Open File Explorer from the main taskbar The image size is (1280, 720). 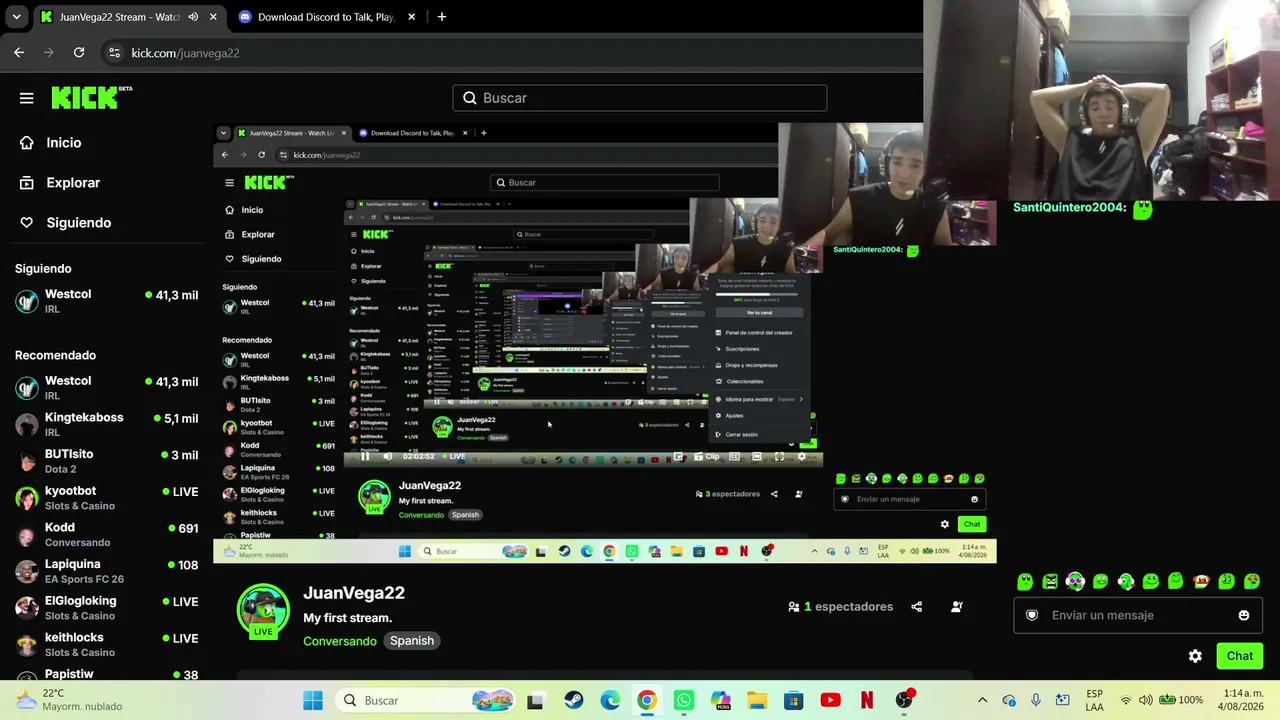tap(757, 700)
